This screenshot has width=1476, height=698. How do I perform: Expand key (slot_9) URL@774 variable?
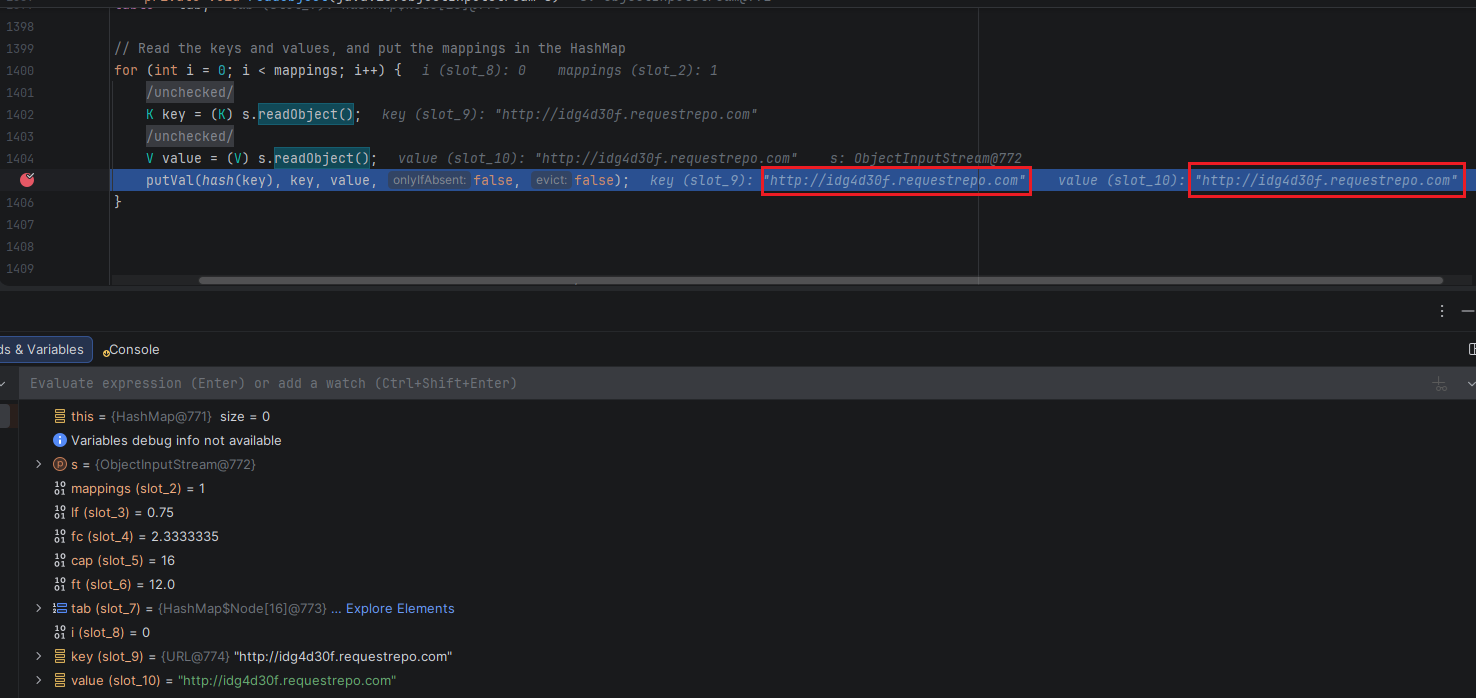(x=39, y=657)
